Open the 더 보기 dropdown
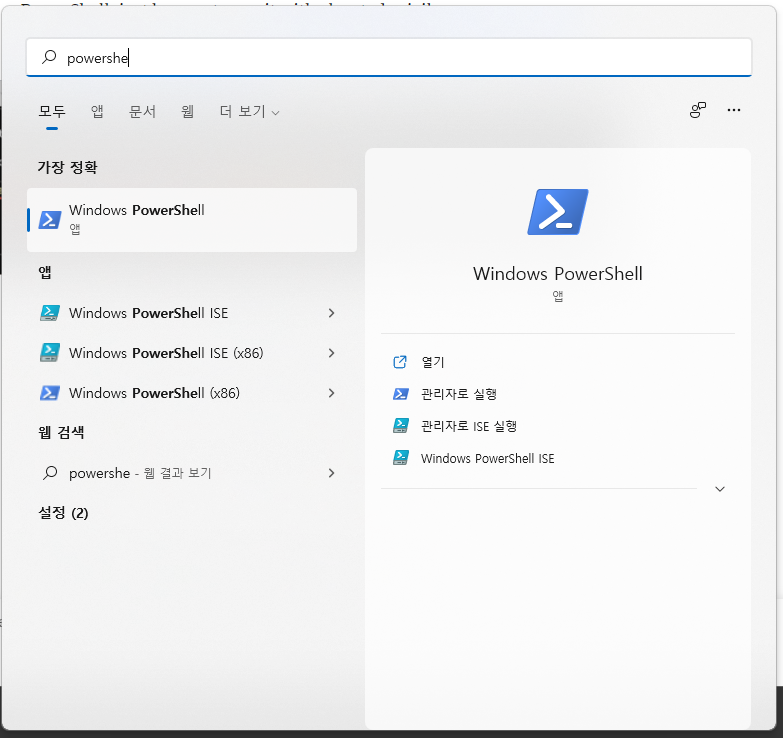Image resolution: width=783 pixels, height=738 pixels. 249,111
